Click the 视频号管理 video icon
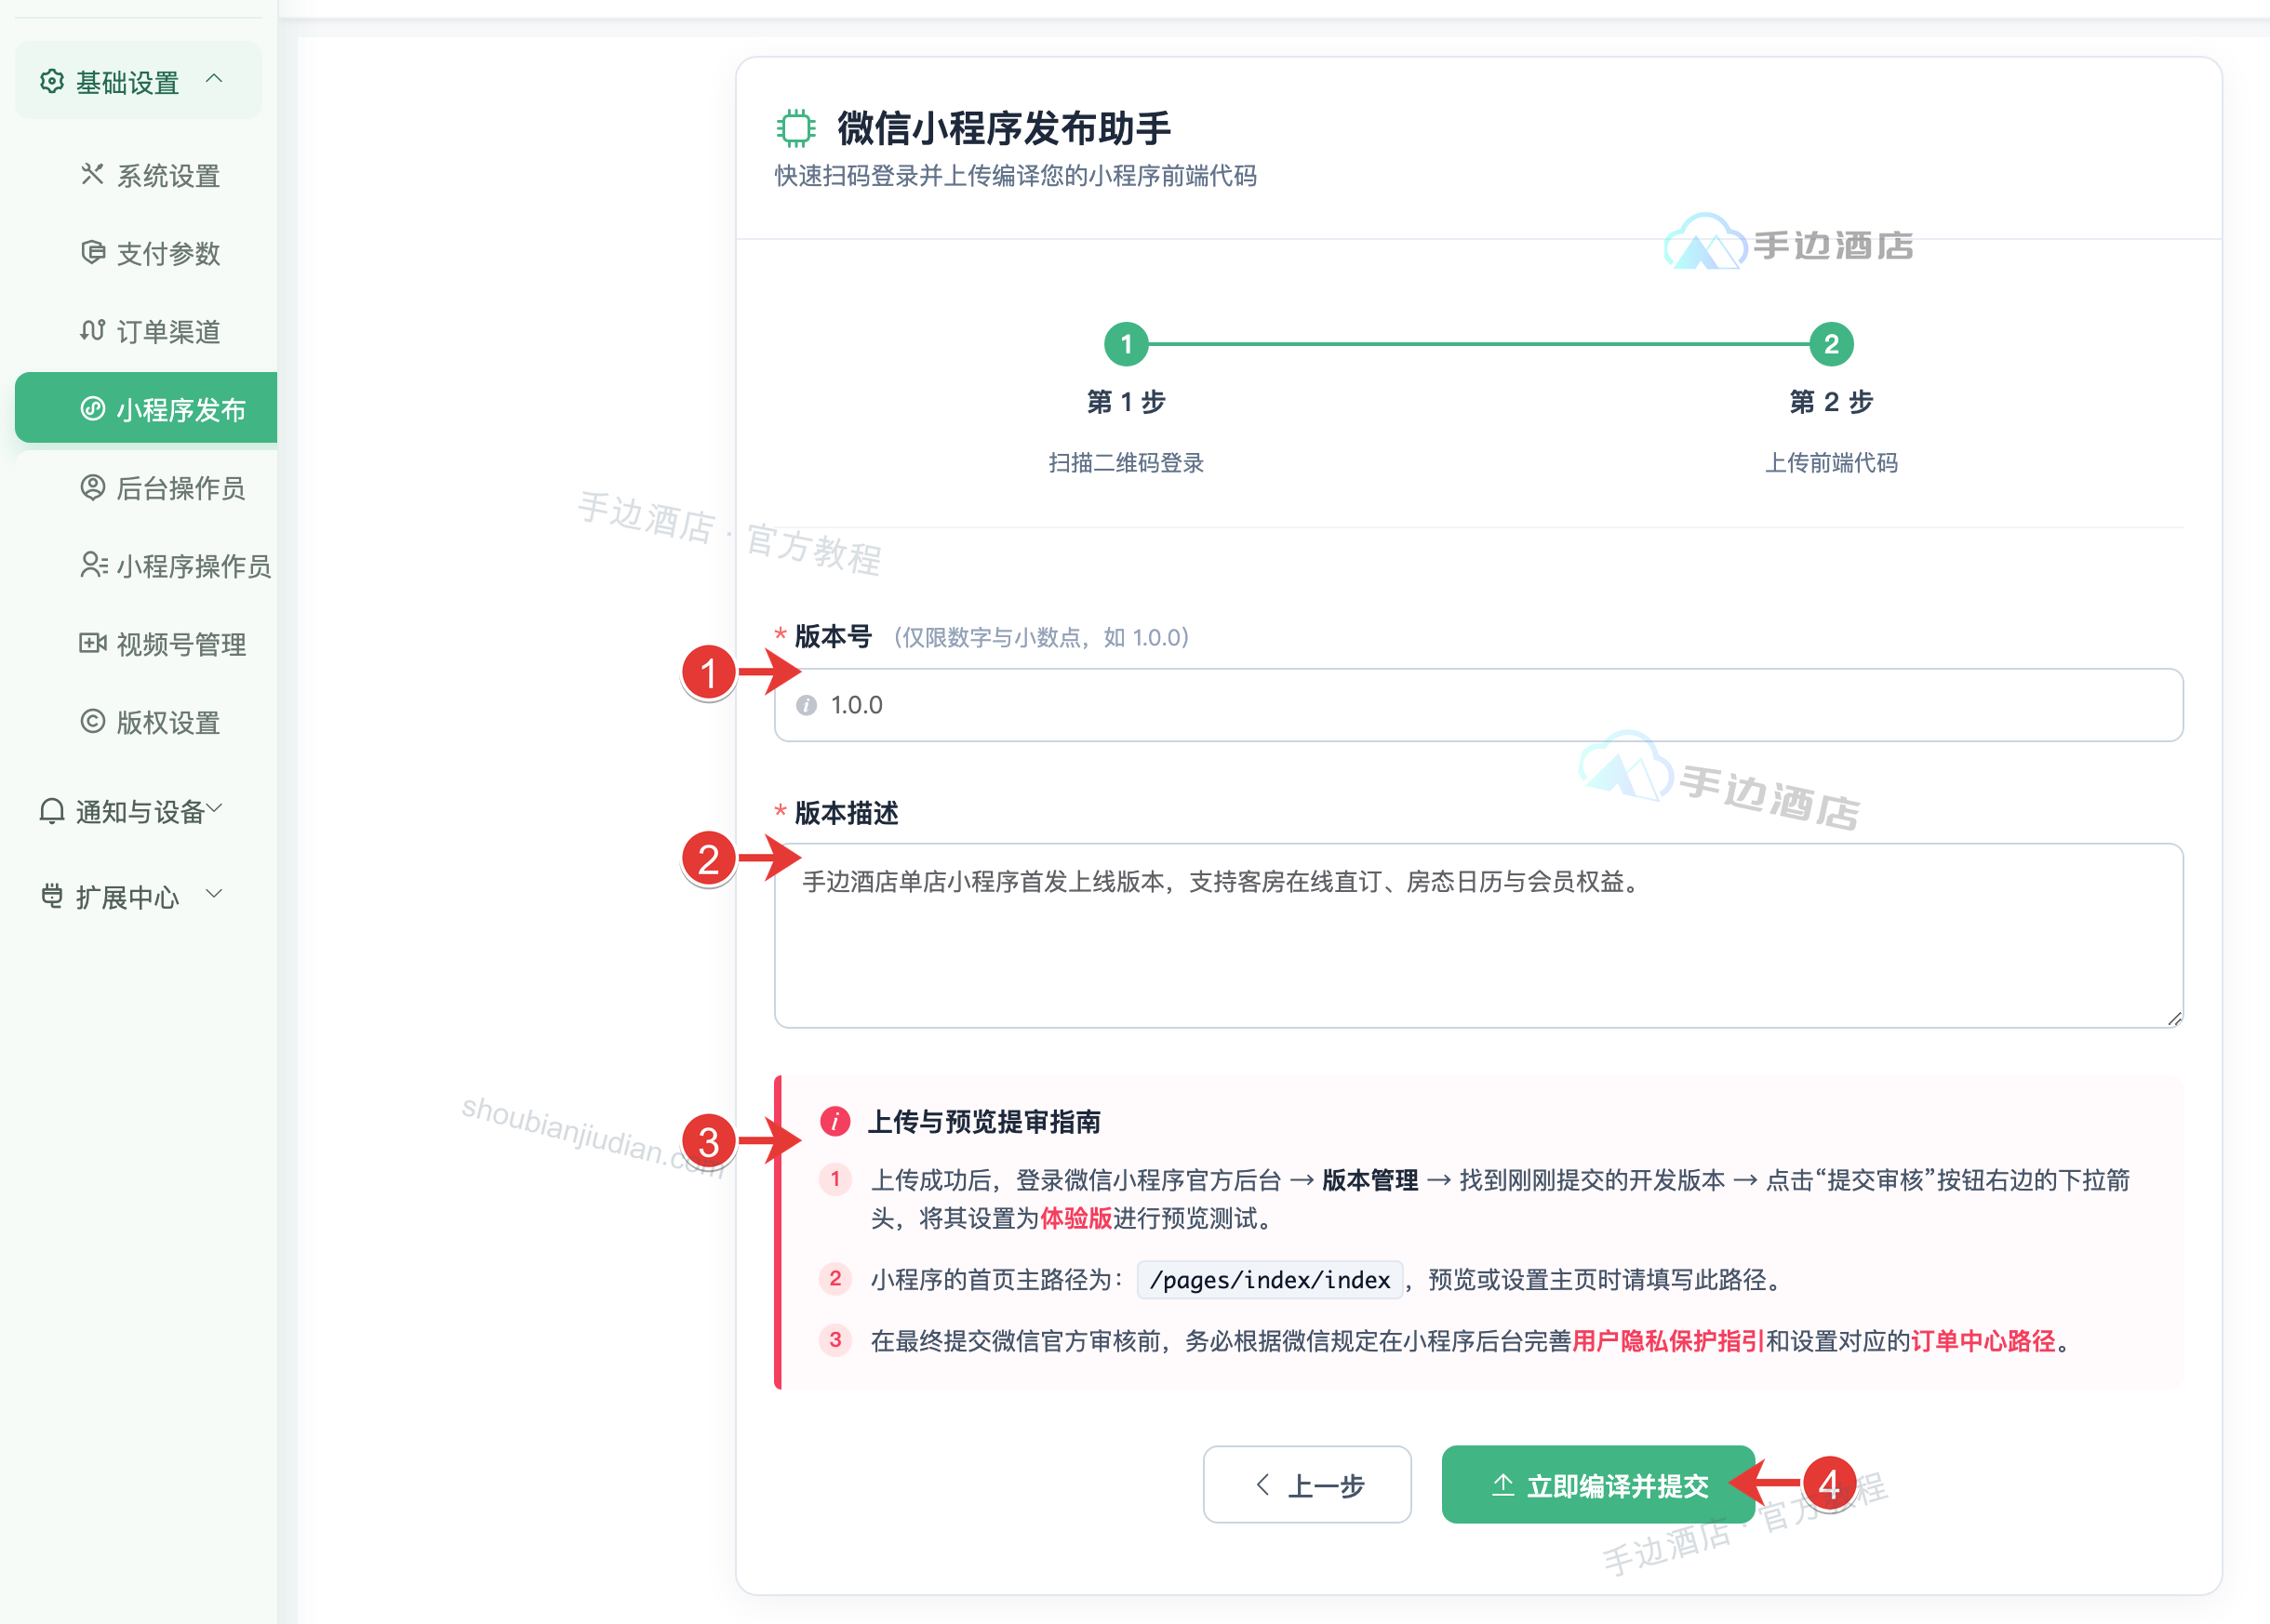 92,643
